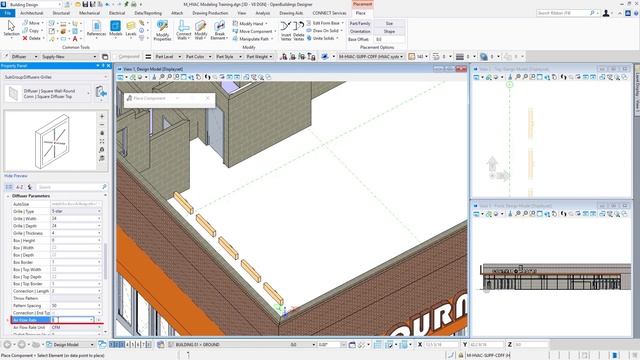The height and width of the screenshot is (360, 640).
Task: Click the Manipulate Path tool
Action: pos(252,38)
